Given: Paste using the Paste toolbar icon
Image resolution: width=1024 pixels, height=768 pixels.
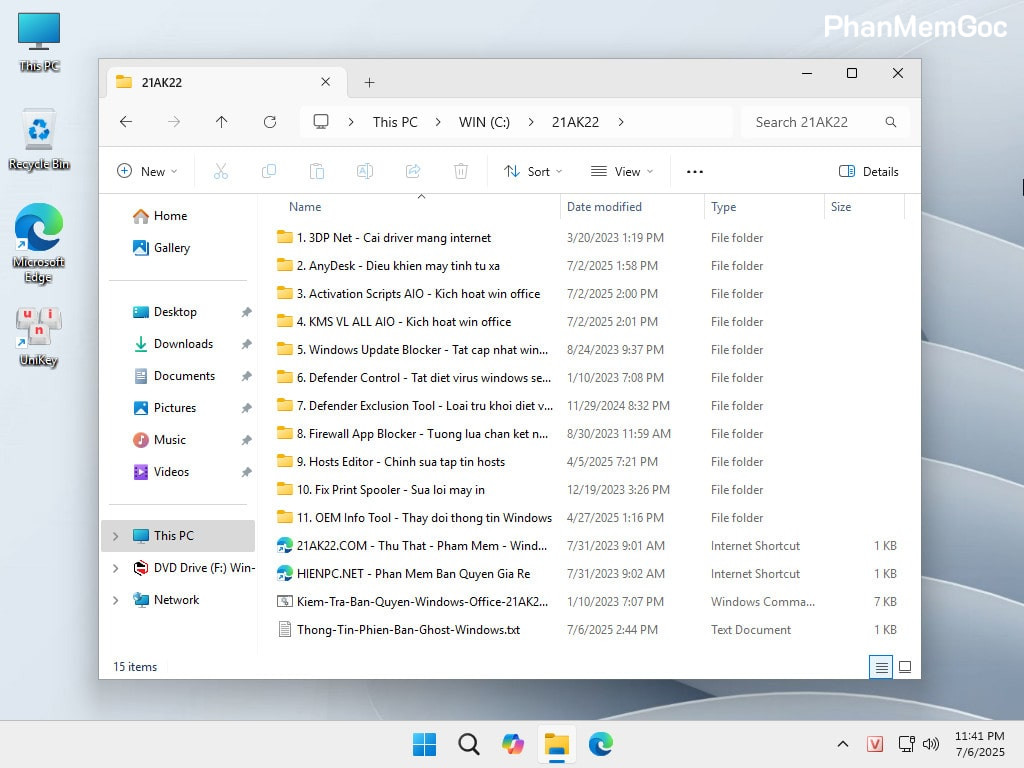Looking at the screenshot, I should pyautogui.click(x=317, y=171).
